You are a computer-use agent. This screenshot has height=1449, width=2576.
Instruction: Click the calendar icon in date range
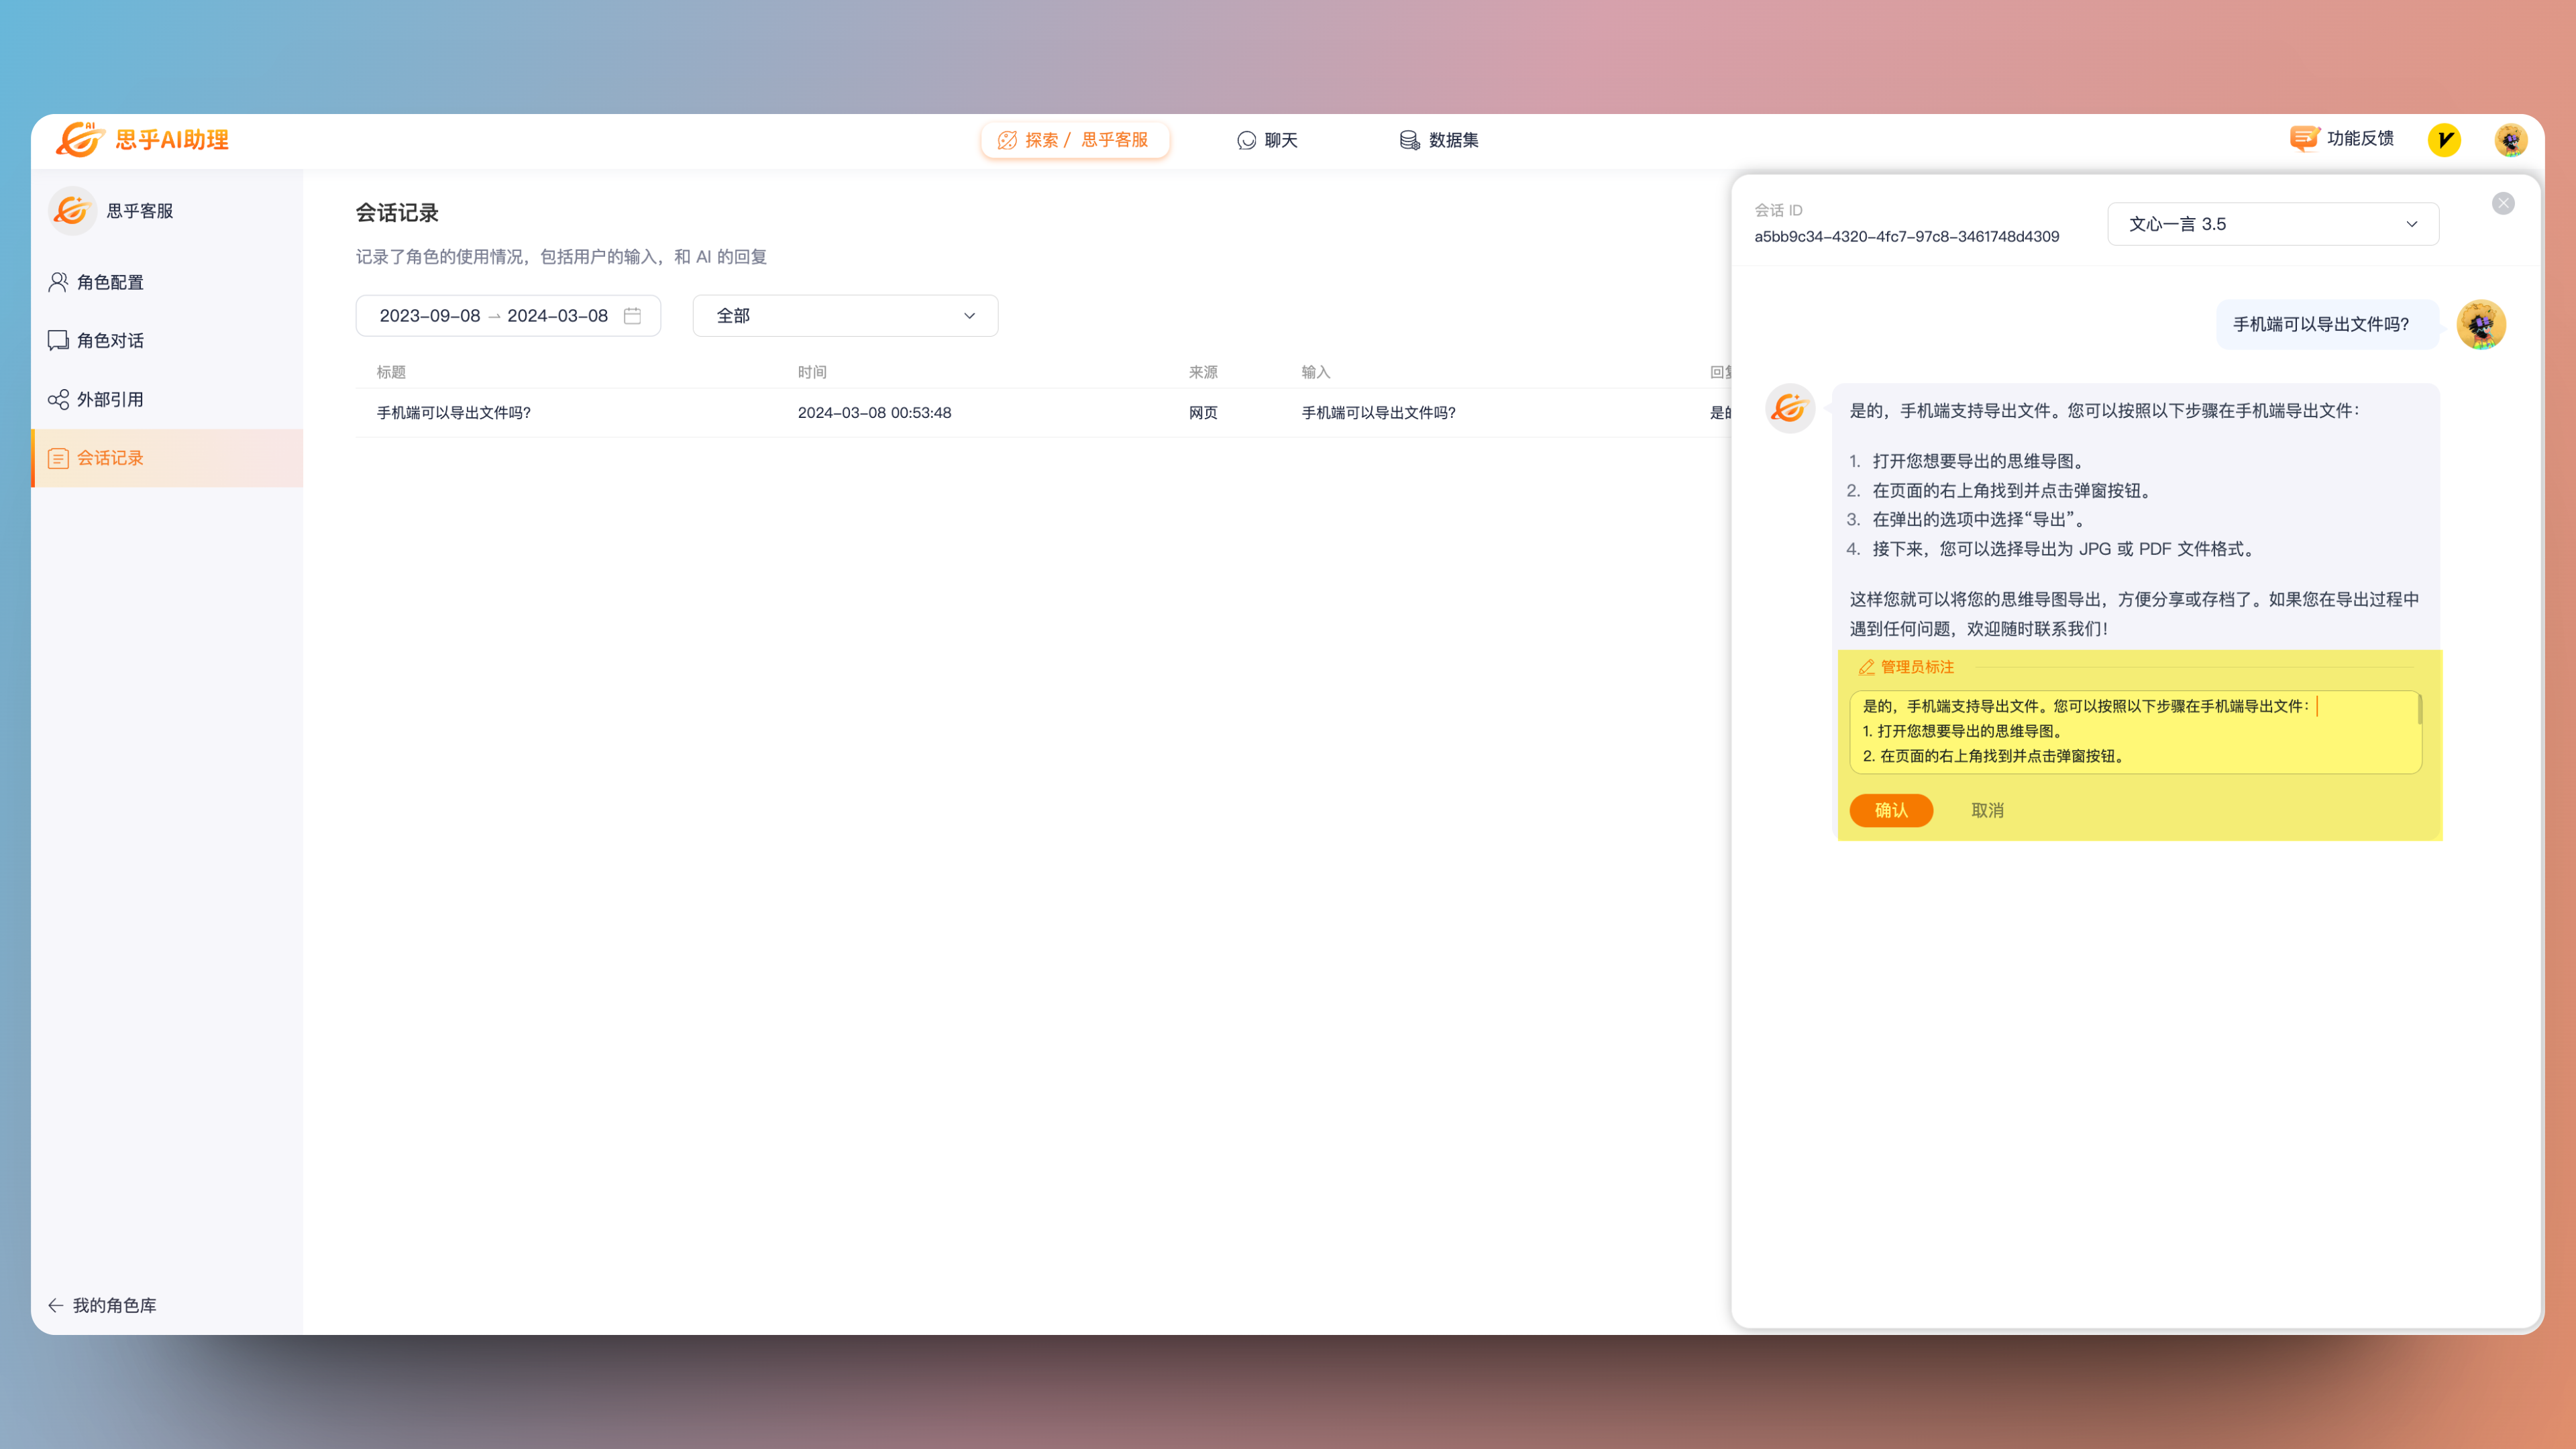click(x=632, y=316)
